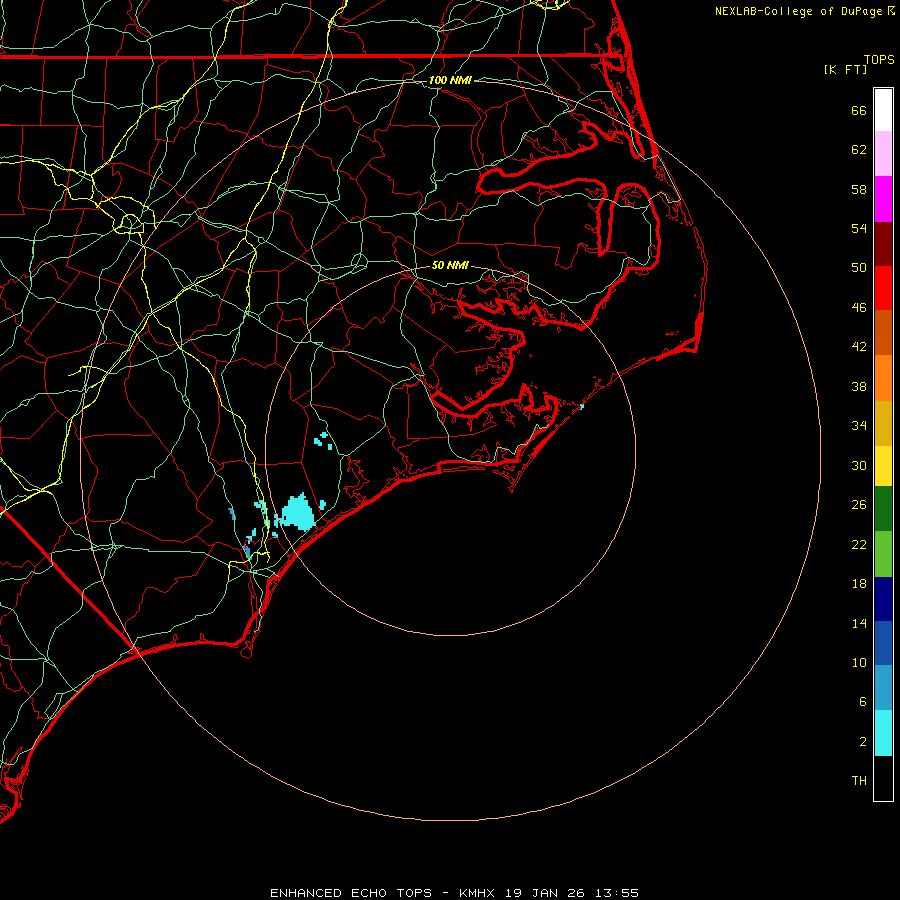Click the legend value '46'
This screenshot has height=900, width=900.
coord(859,307)
